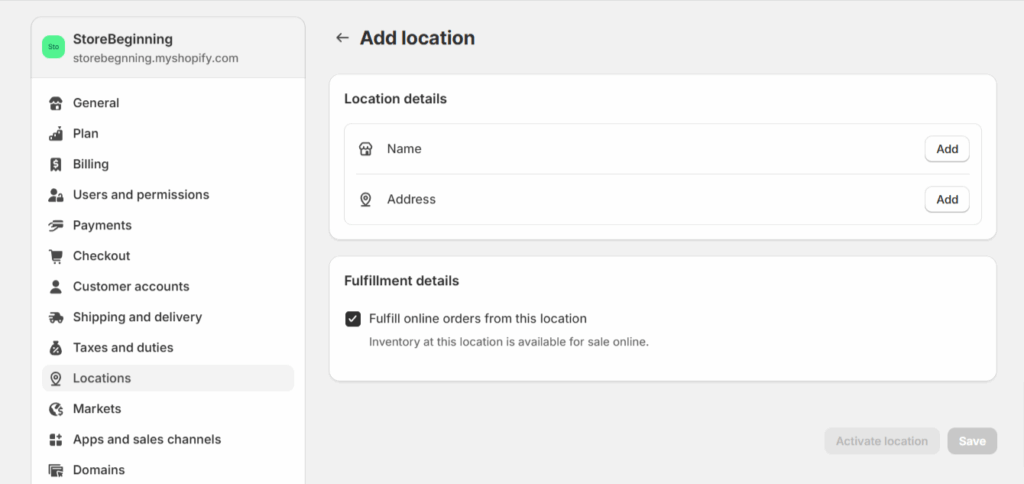Click the Shipping and delivery truck icon
The width and height of the screenshot is (1024, 484).
pyautogui.click(x=55, y=317)
